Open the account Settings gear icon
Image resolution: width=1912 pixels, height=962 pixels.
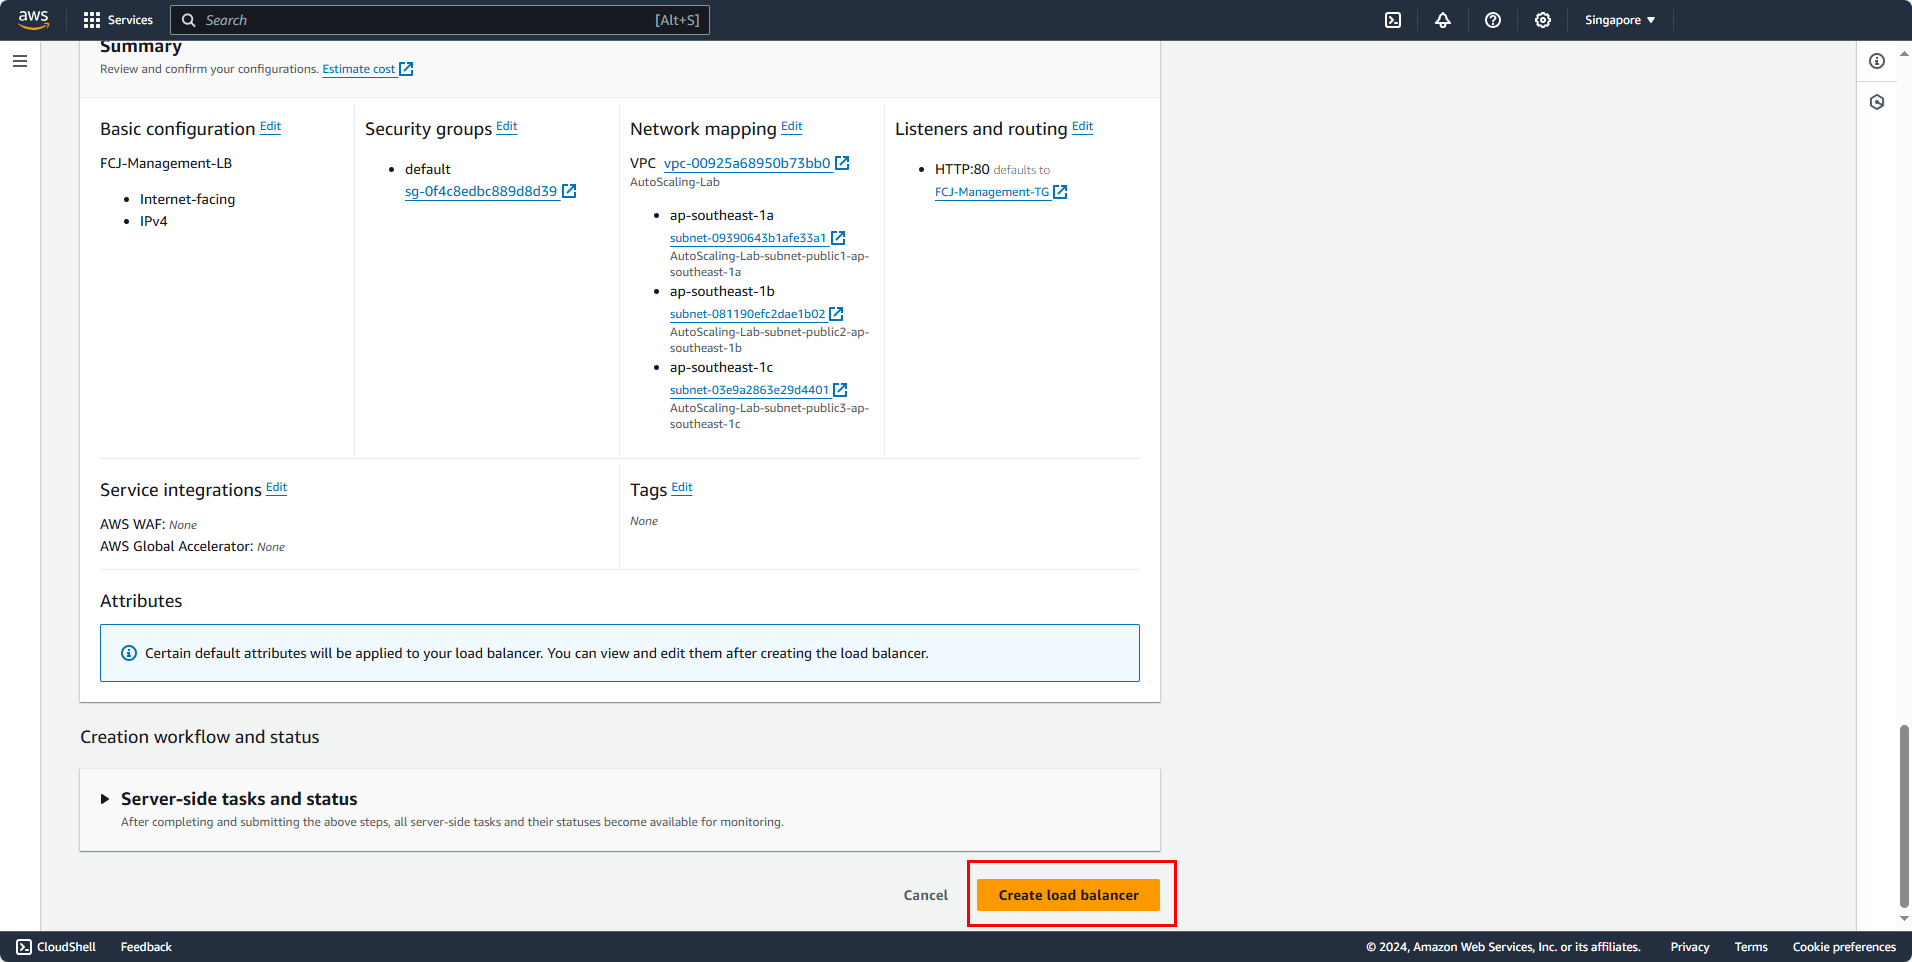click(1543, 20)
